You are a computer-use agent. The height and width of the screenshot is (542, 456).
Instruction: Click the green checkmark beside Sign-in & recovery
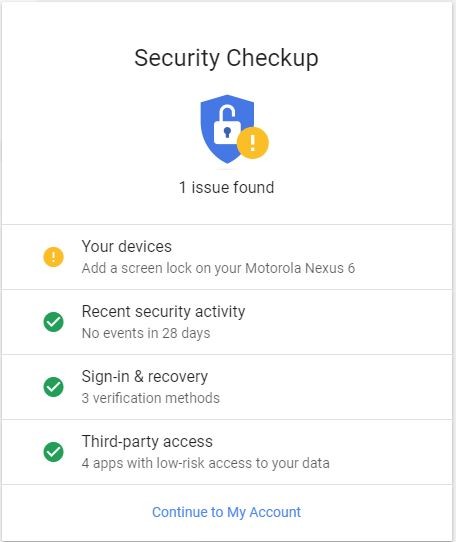click(x=53, y=387)
